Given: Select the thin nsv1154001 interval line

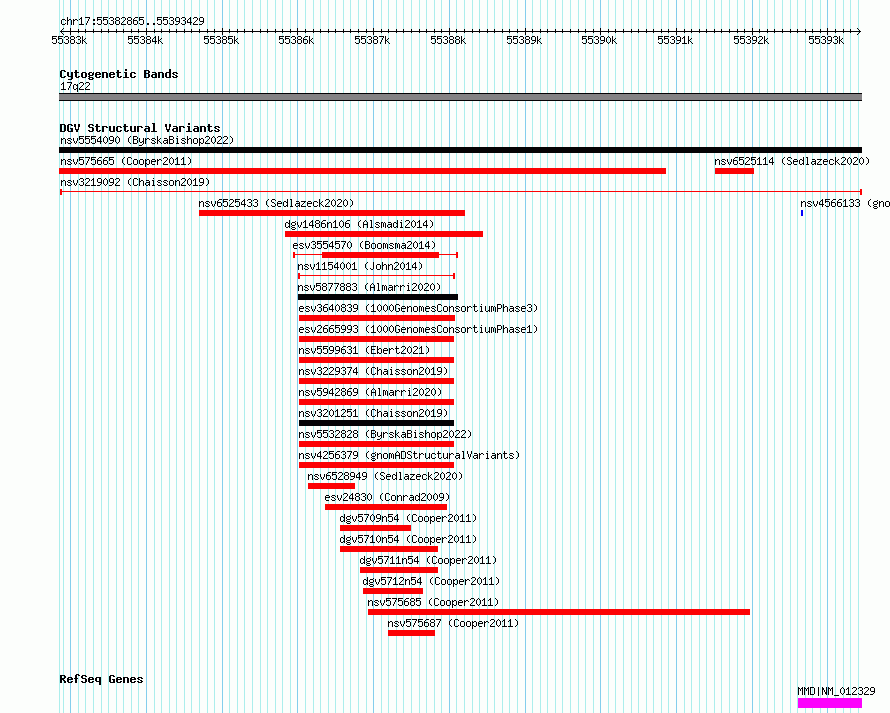Looking at the screenshot, I should [376, 276].
